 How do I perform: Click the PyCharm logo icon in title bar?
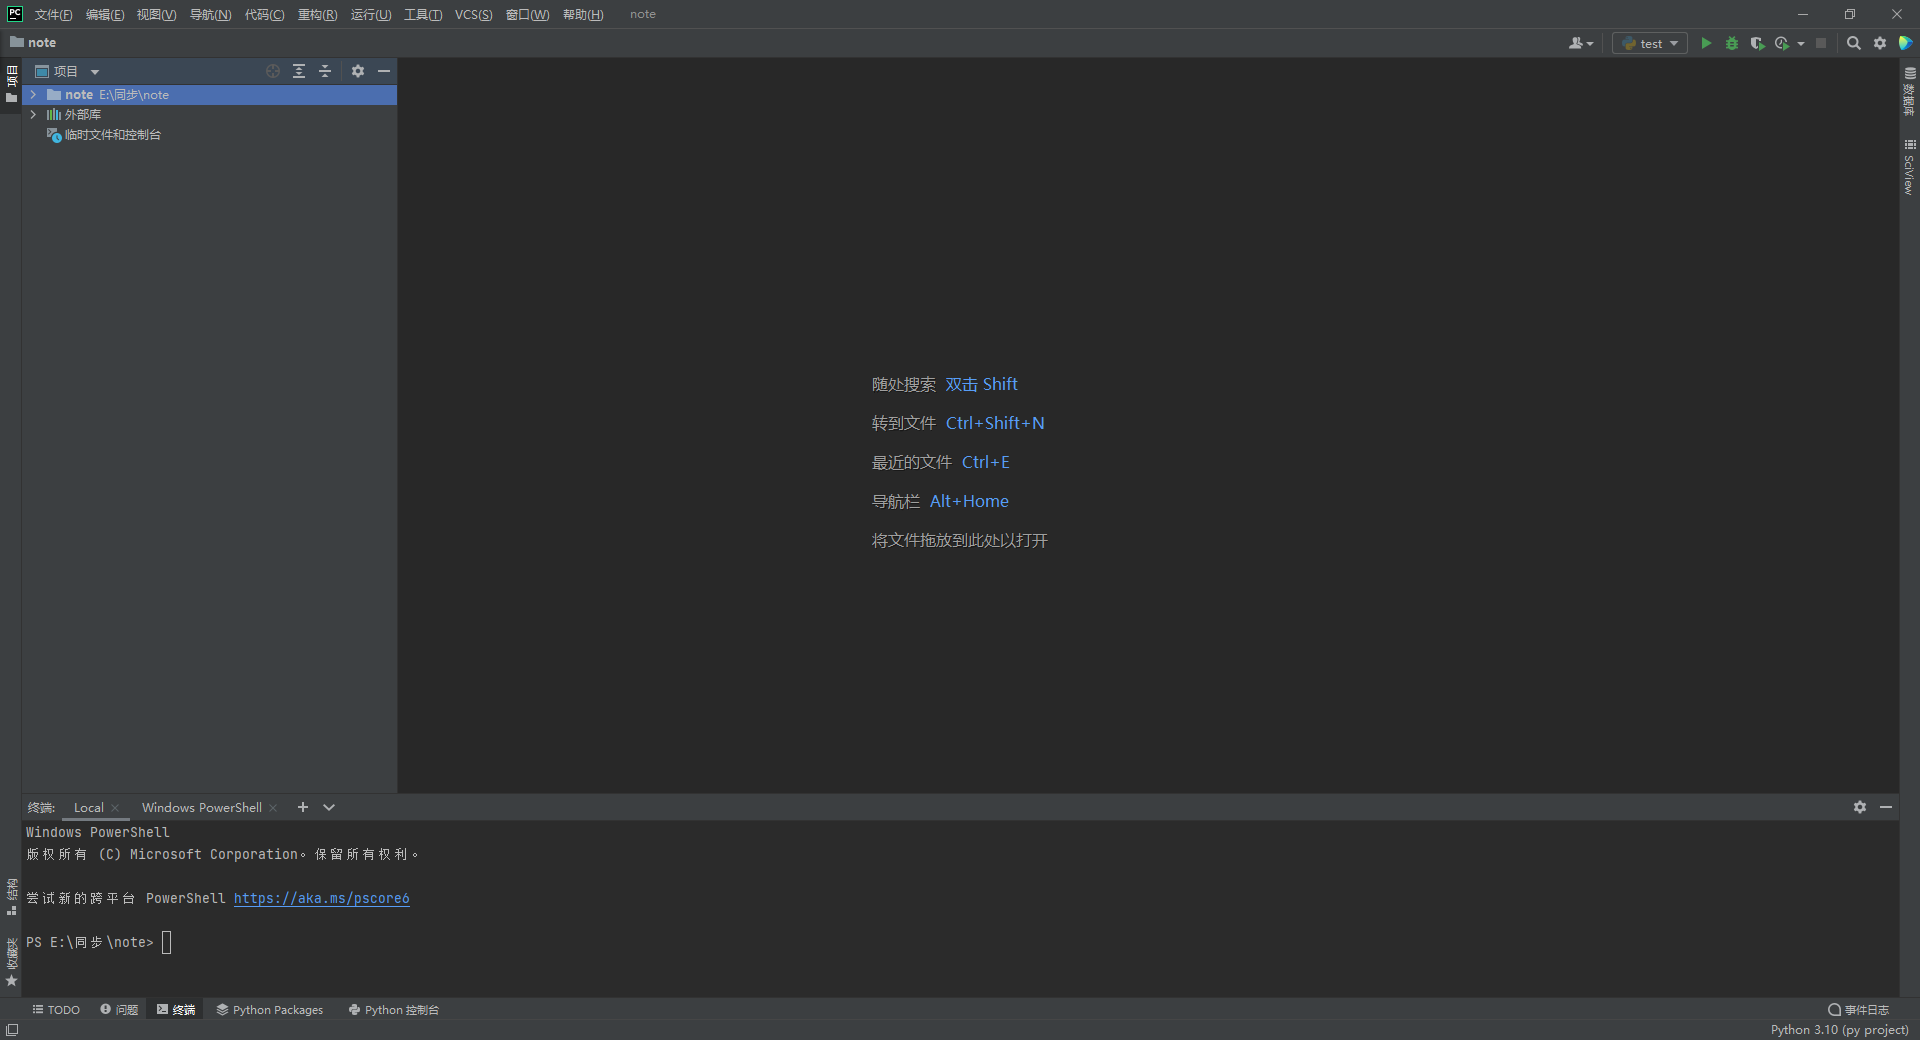click(15, 14)
